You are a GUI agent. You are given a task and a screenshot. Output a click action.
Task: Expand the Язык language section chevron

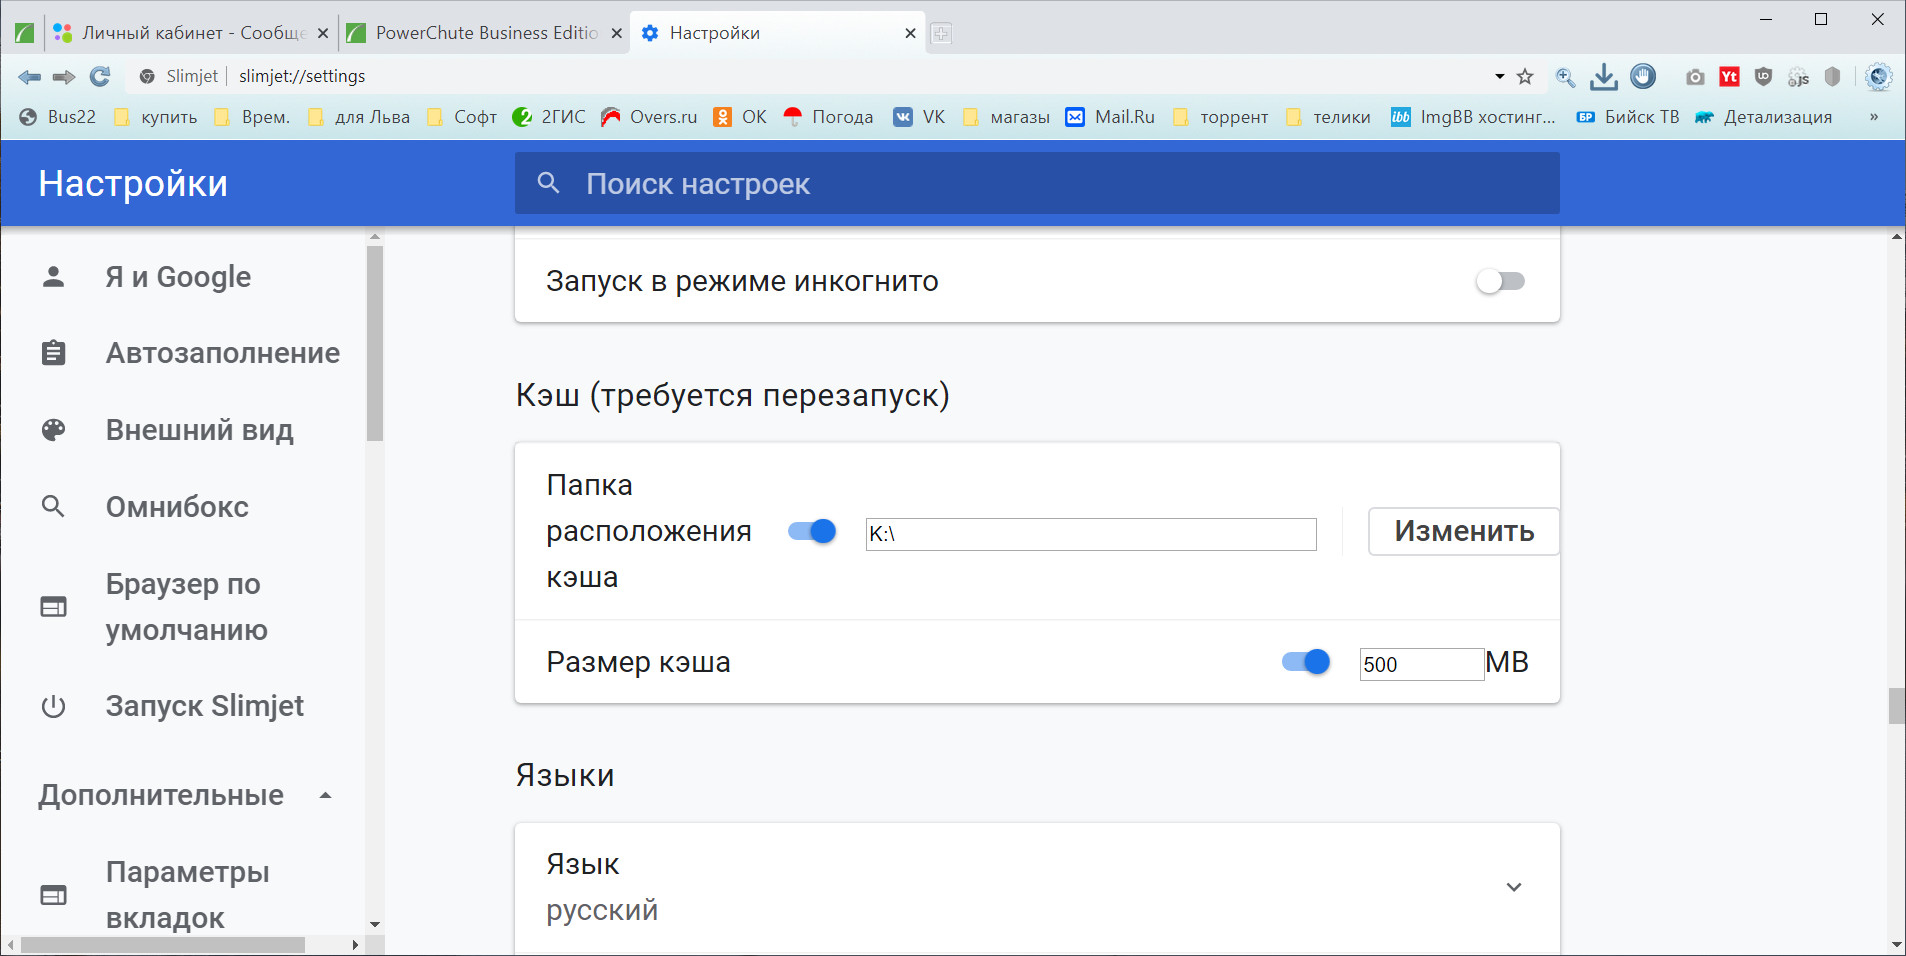pos(1513,887)
